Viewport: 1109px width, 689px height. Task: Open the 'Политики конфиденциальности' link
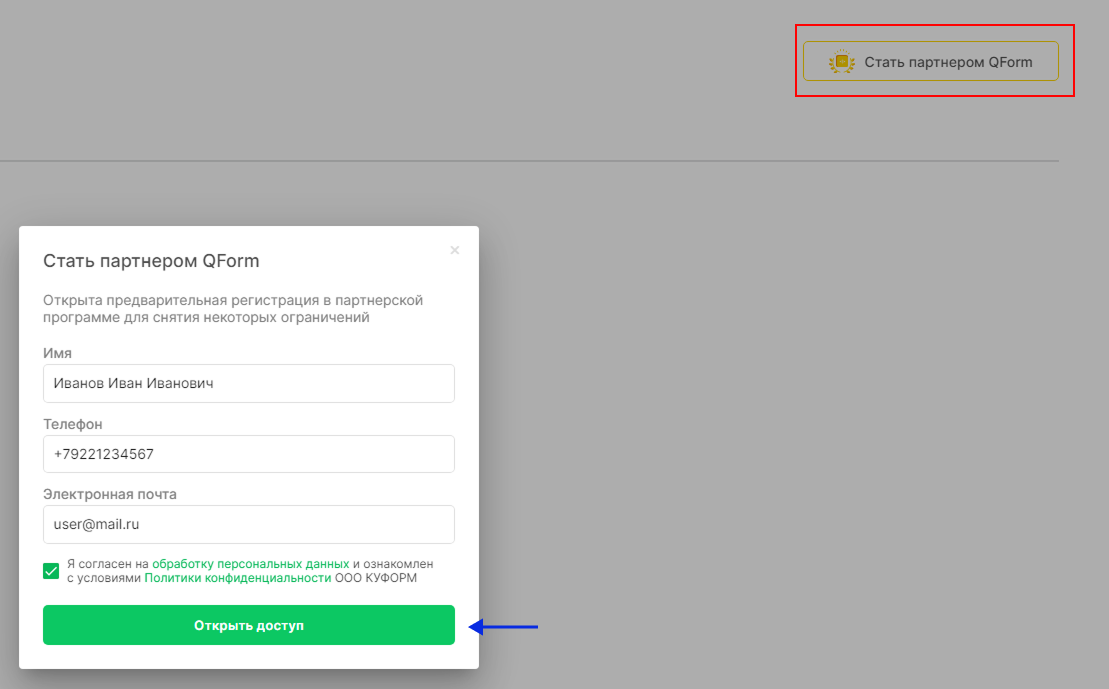click(238, 578)
